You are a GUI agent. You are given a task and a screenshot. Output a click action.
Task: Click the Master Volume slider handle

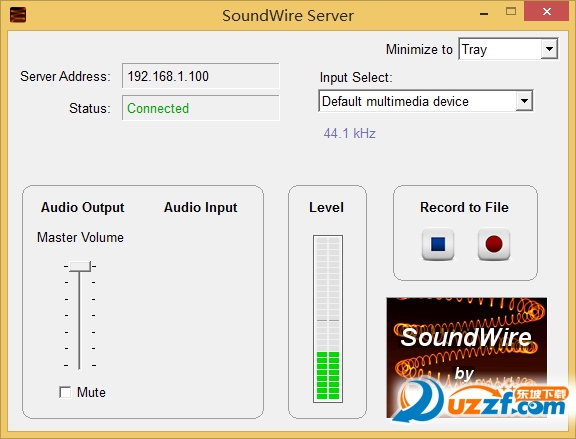(x=80, y=266)
